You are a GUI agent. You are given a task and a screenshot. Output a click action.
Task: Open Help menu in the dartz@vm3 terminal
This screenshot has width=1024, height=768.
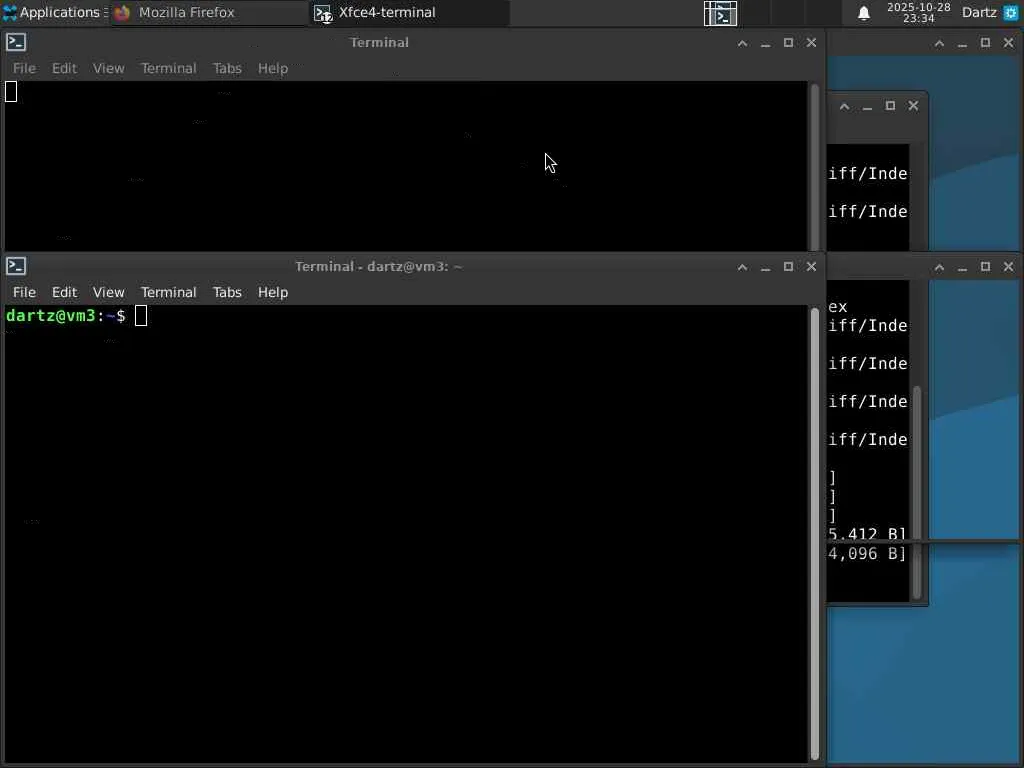(272, 292)
